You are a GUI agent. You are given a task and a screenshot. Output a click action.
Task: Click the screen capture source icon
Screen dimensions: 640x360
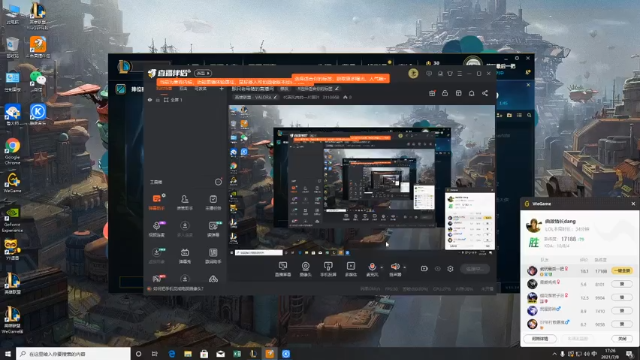coord(282,269)
